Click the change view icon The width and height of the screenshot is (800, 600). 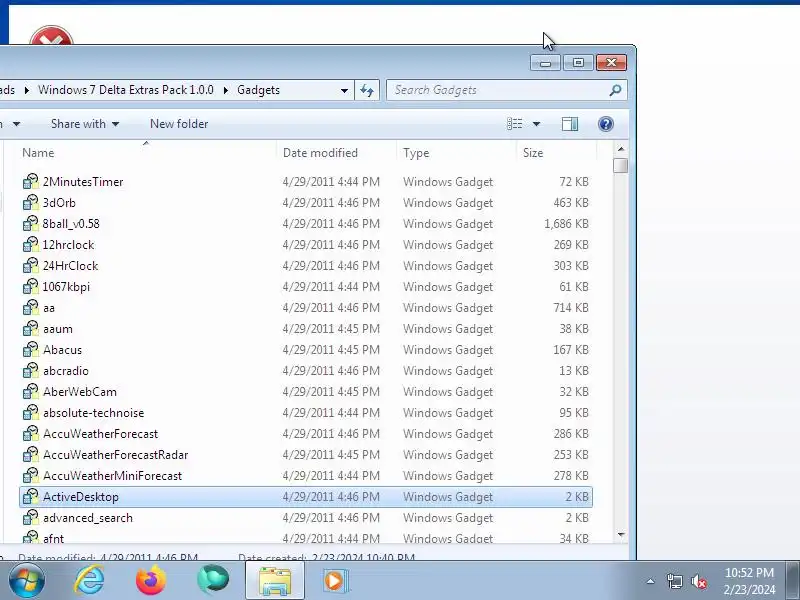(x=514, y=124)
